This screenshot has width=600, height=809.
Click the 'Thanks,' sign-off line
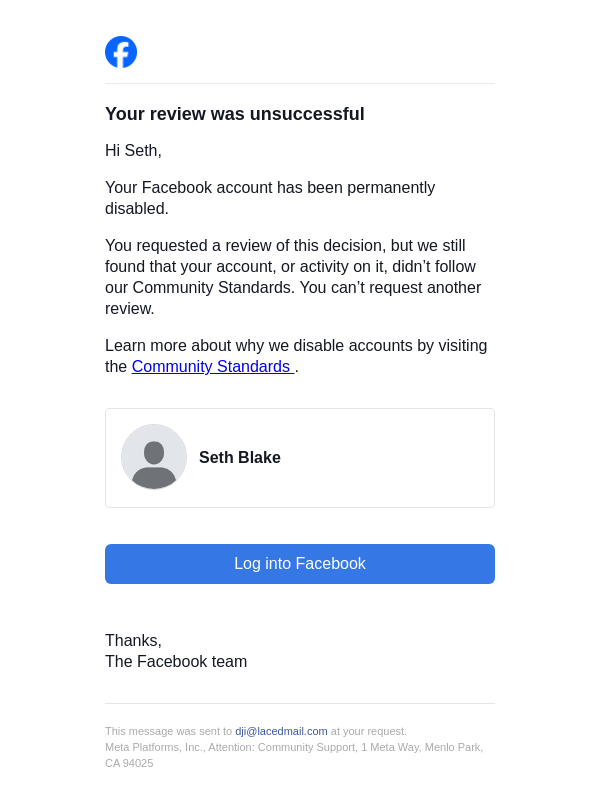[133, 641]
